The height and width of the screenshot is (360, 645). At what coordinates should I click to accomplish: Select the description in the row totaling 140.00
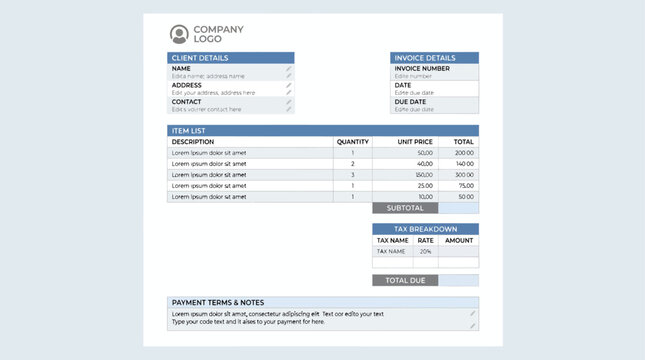[x=209, y=164]
